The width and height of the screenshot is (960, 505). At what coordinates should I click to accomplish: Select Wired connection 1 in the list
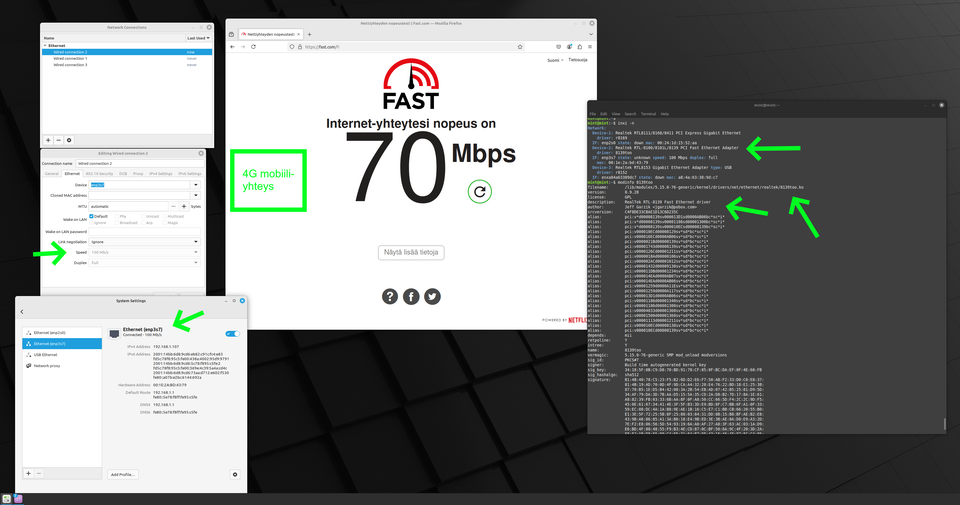(127, 59)
